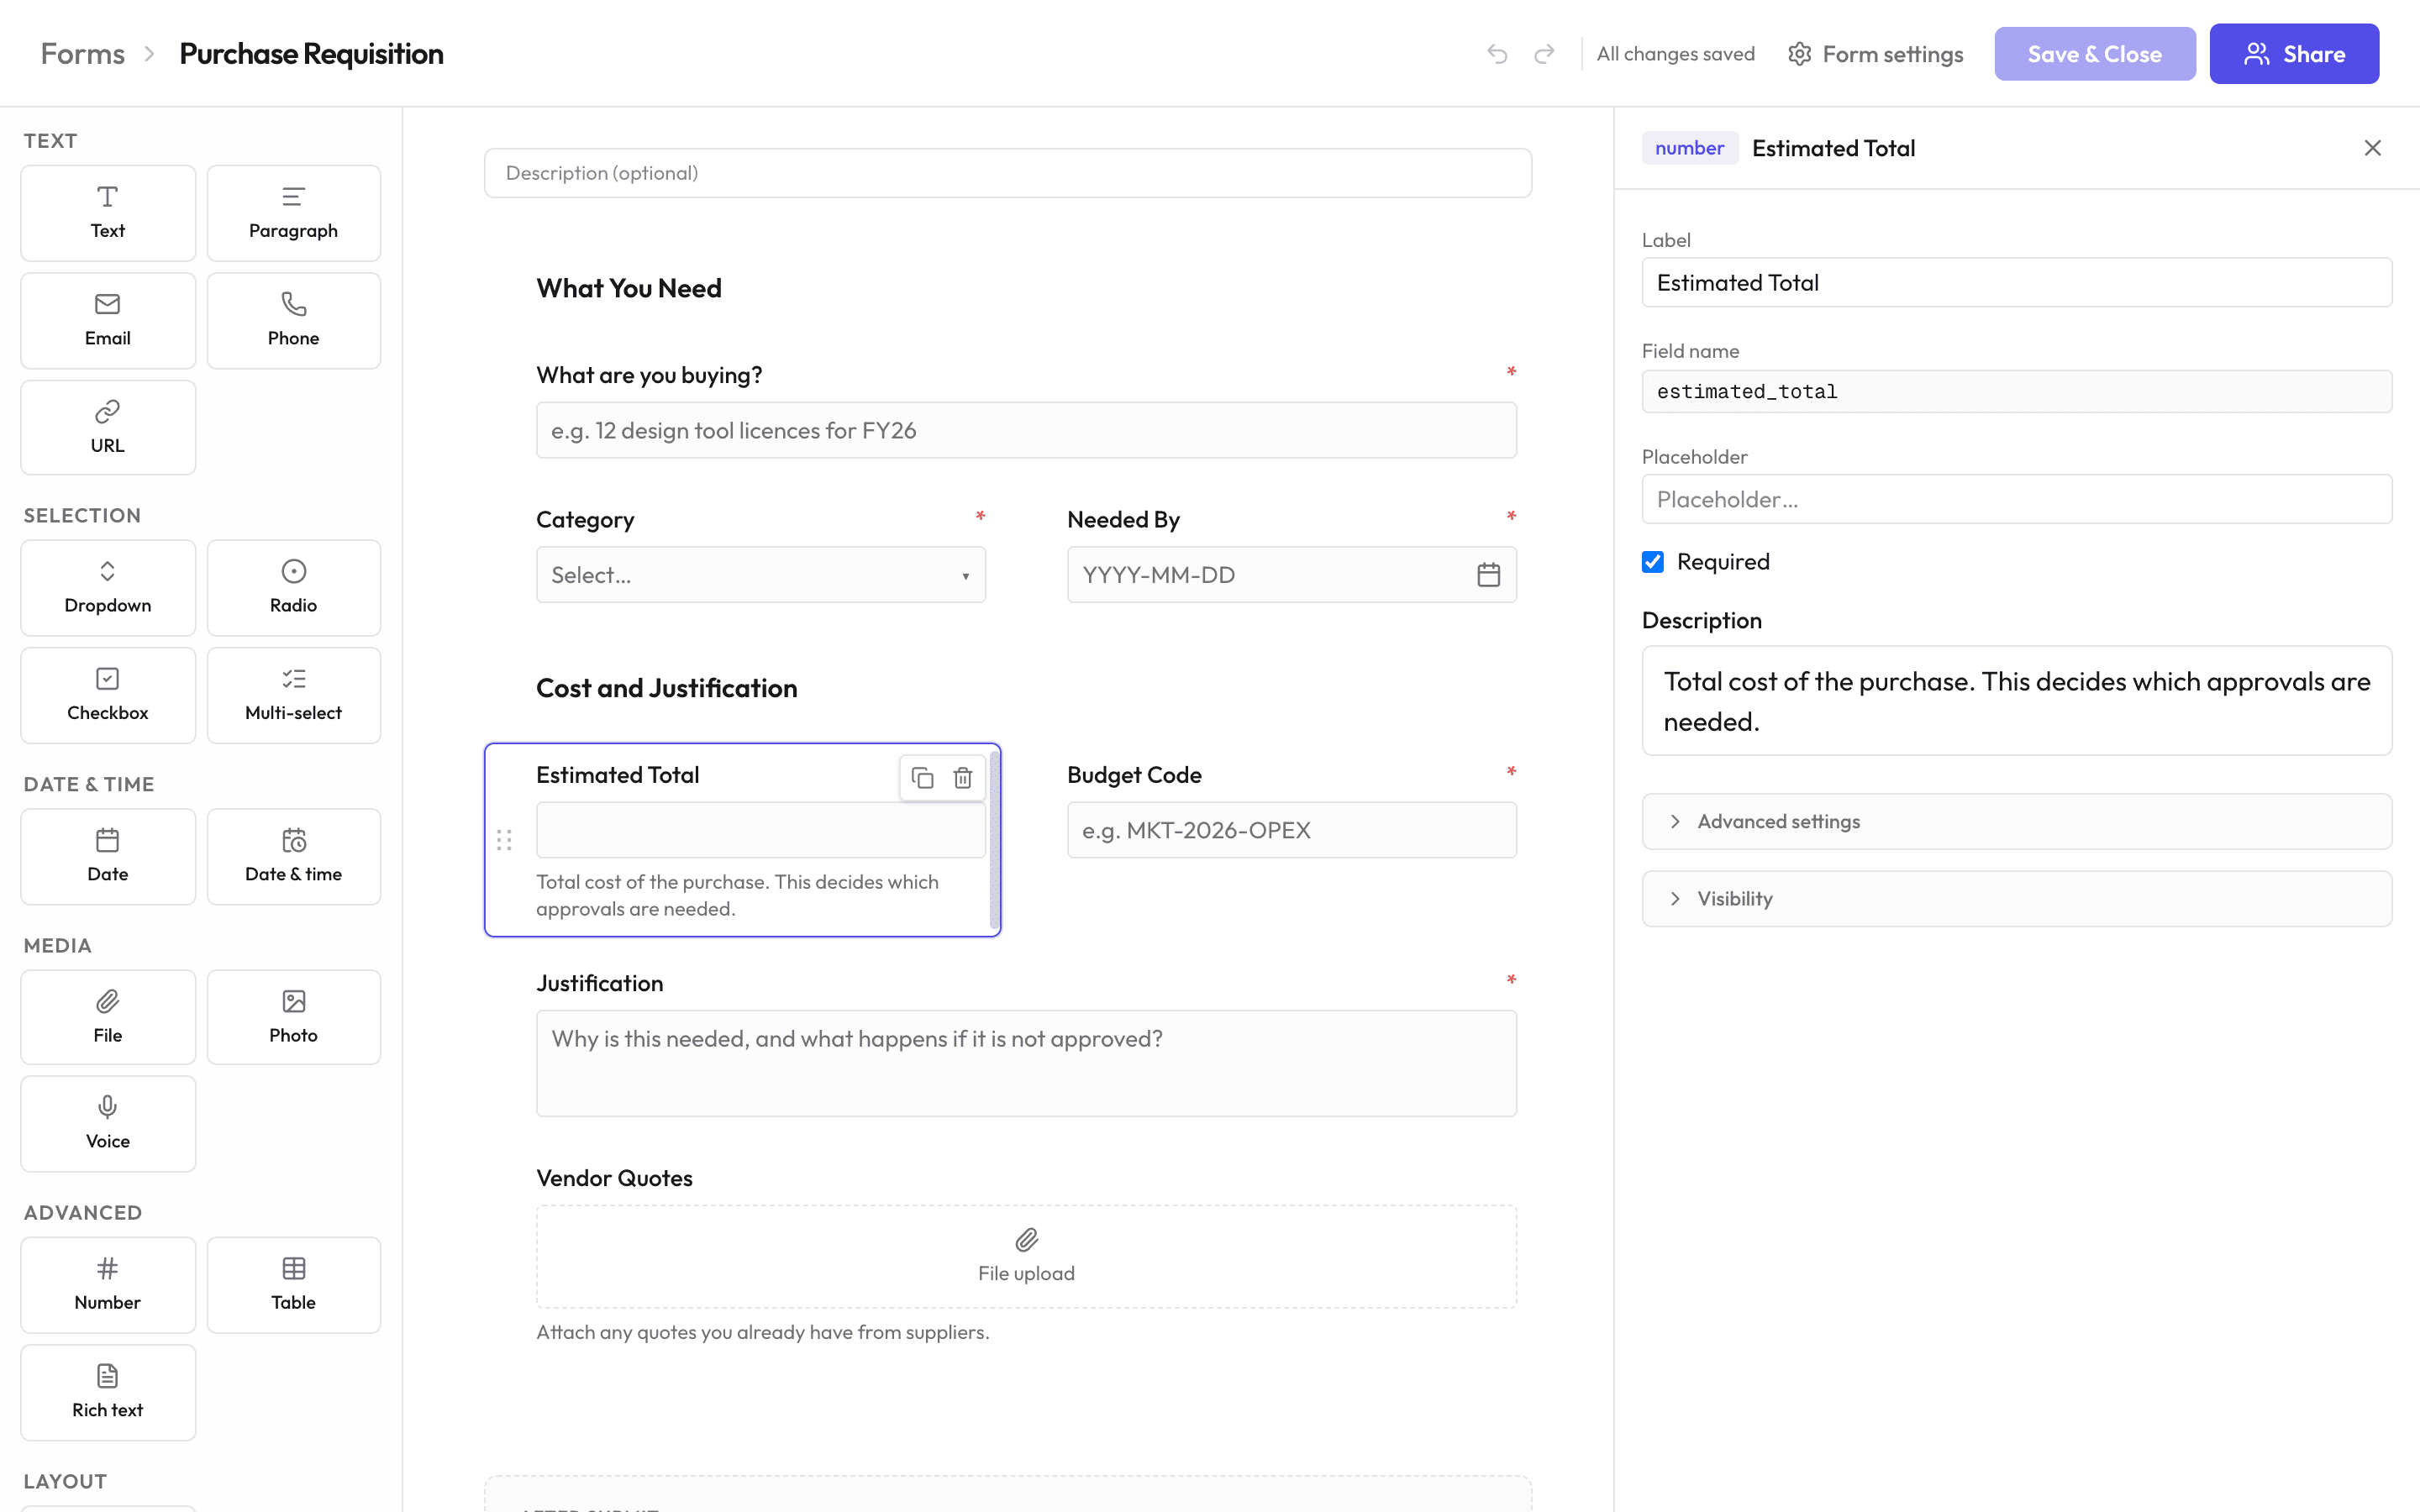Click the Estimated Total number input on canvas
Image resolution: width=2420 pixels, height=1512 pixels.
coord(761,830)
